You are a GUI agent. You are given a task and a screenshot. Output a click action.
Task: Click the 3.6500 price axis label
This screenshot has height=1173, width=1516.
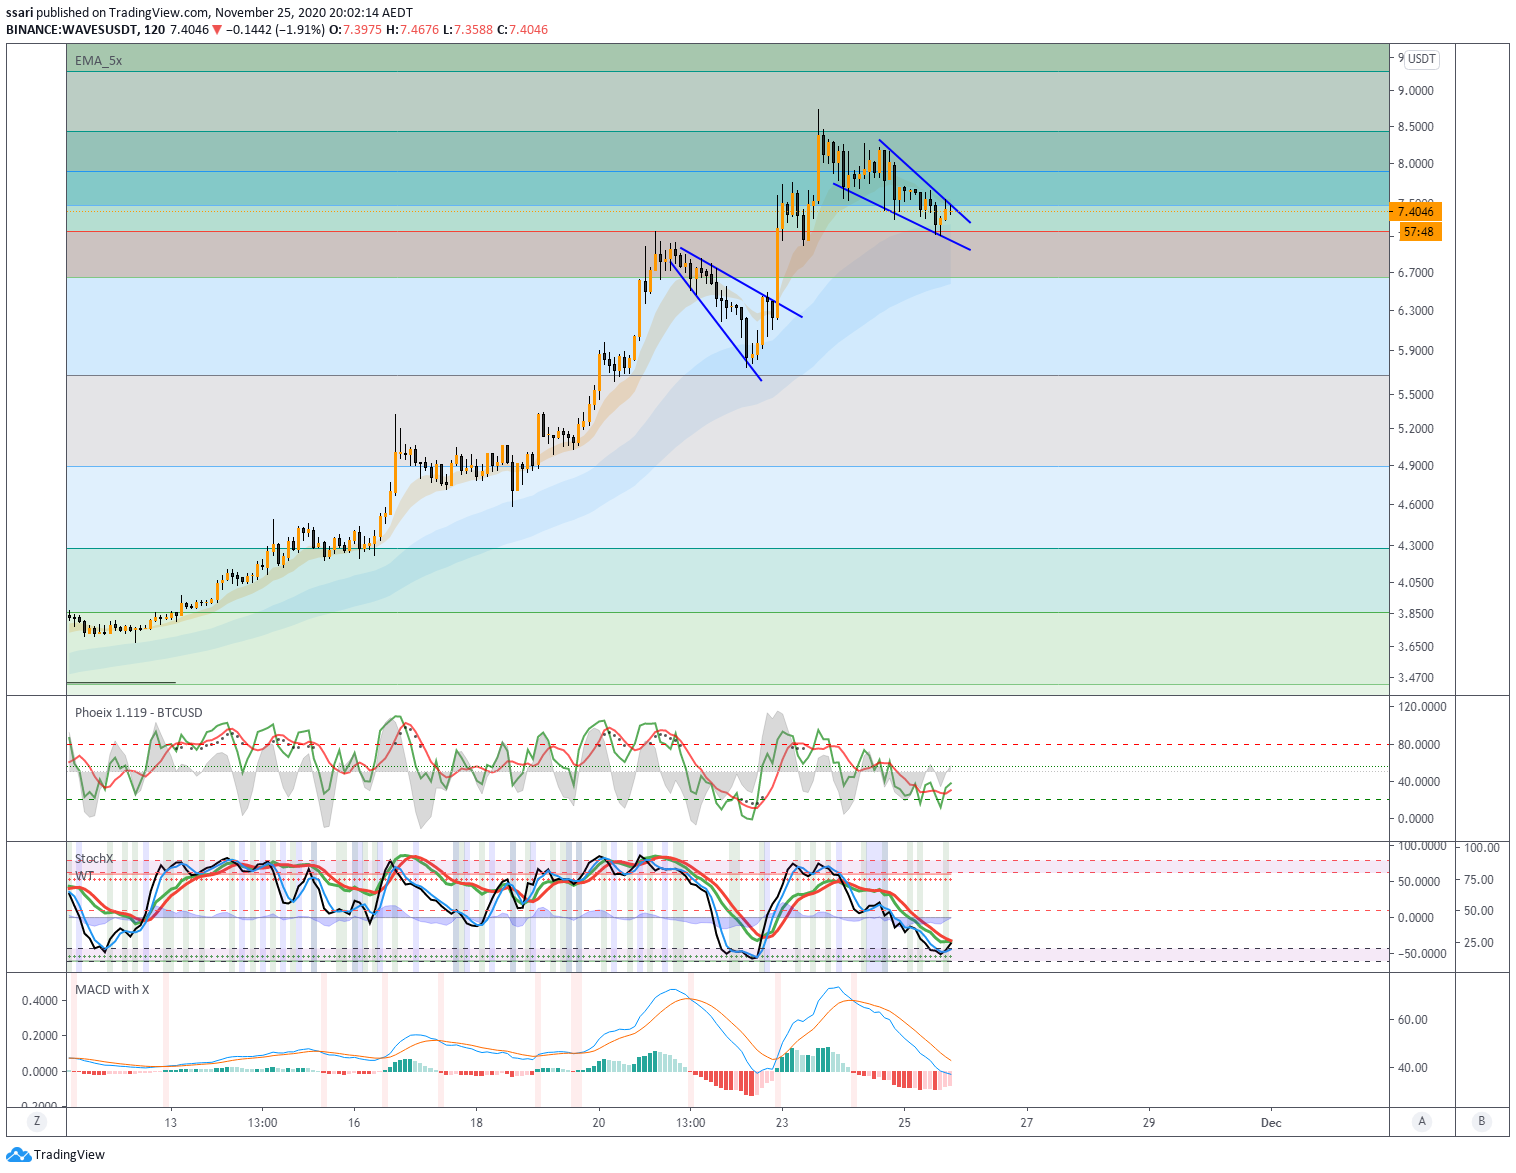[x=1416, y=647]
